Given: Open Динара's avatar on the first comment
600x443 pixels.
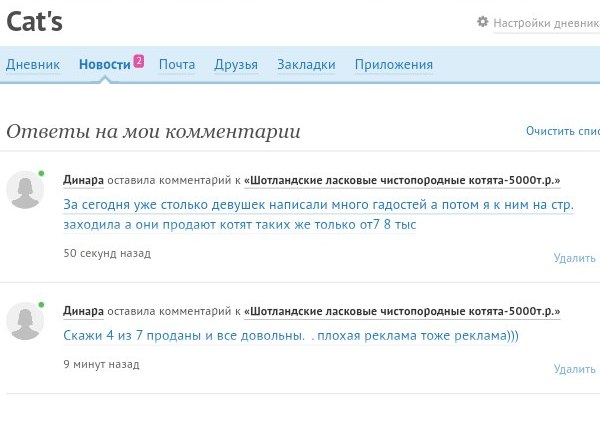Looking at the screenshot, I should coord(25,190).
